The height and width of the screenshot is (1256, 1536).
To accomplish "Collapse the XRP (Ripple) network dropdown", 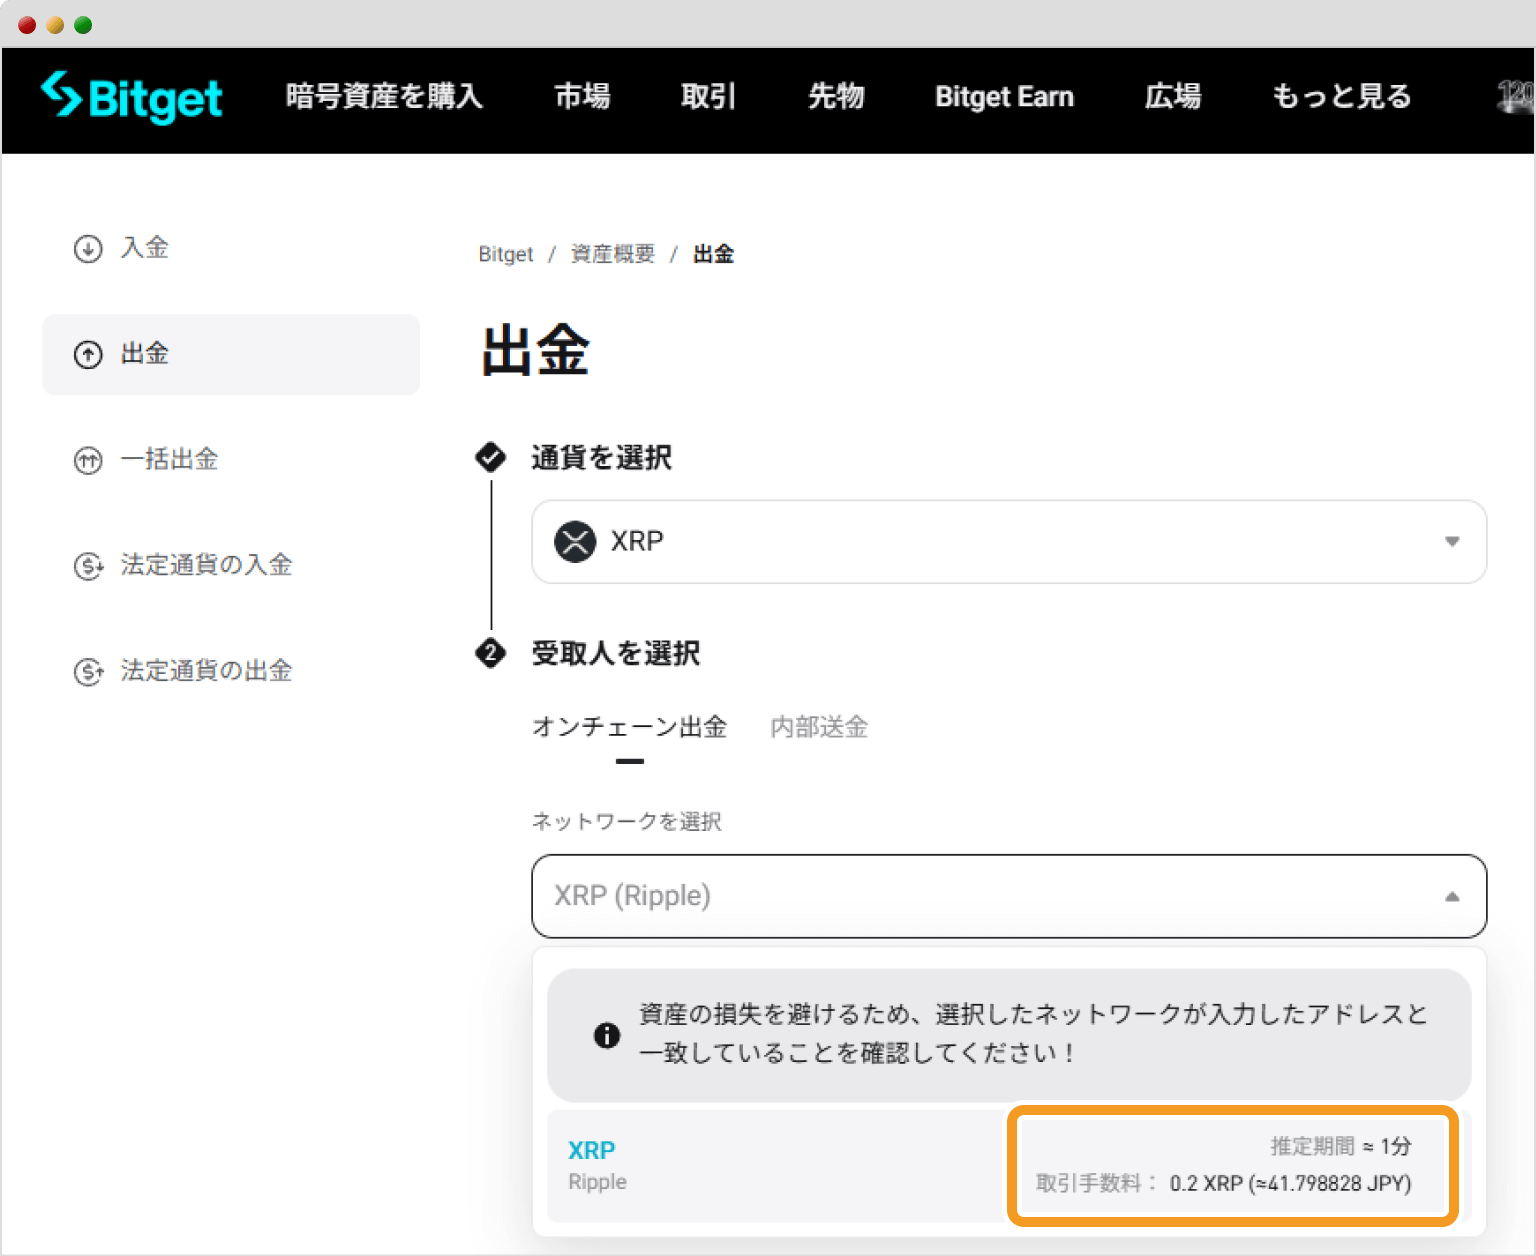I will 1452,897.
